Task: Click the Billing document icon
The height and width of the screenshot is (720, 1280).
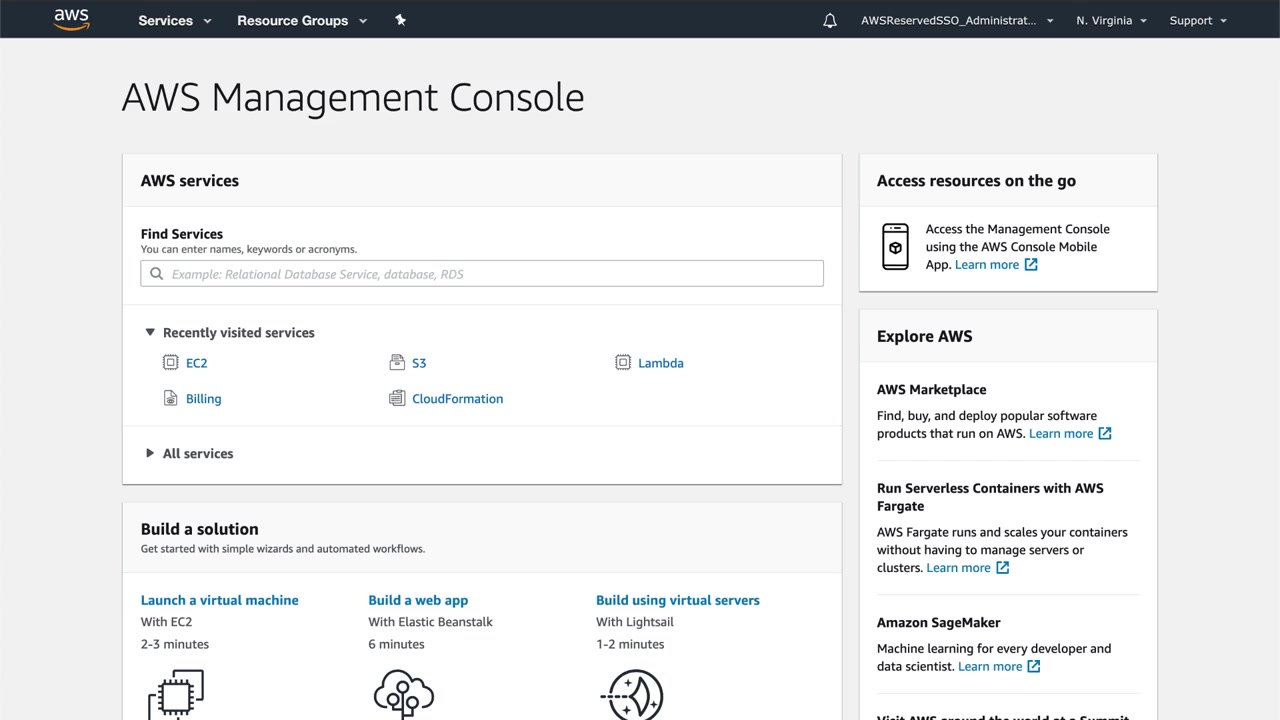Action: coord(170,398)
